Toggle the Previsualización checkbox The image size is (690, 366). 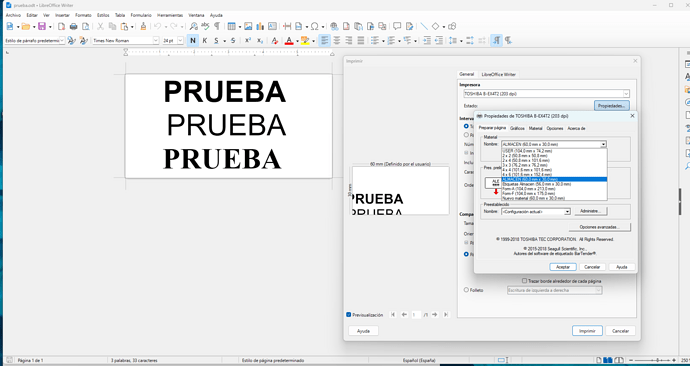[x=349, y=315]
